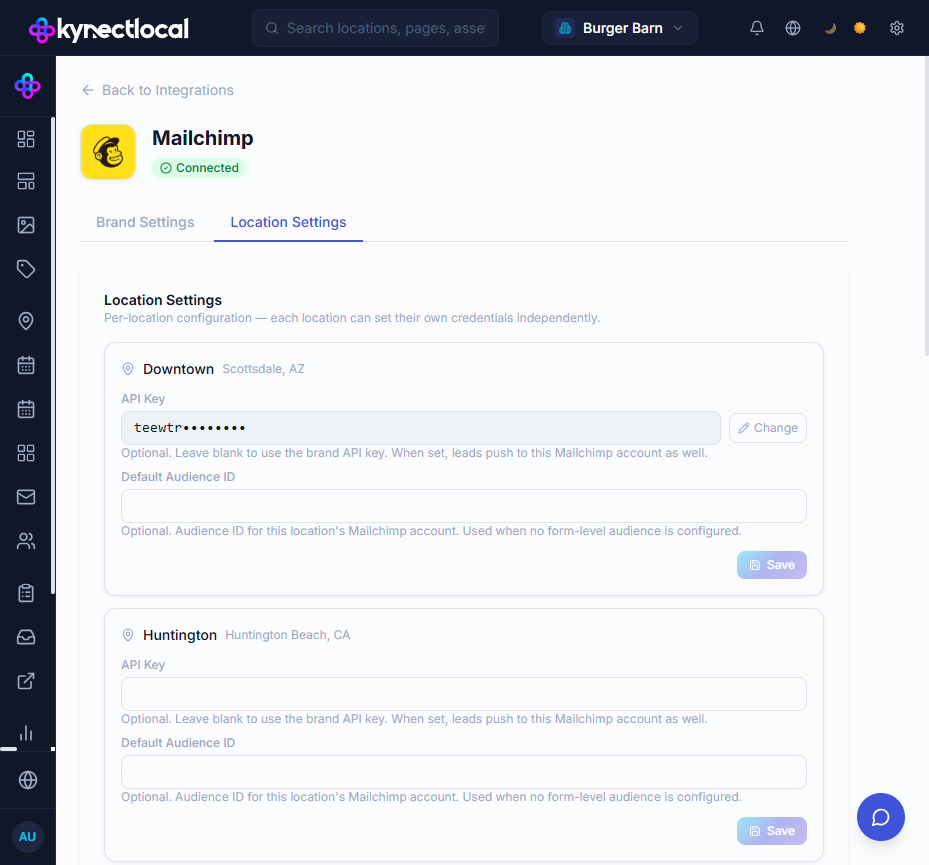Open the clipboard forms sidebar icon

(x=26, y=593)
